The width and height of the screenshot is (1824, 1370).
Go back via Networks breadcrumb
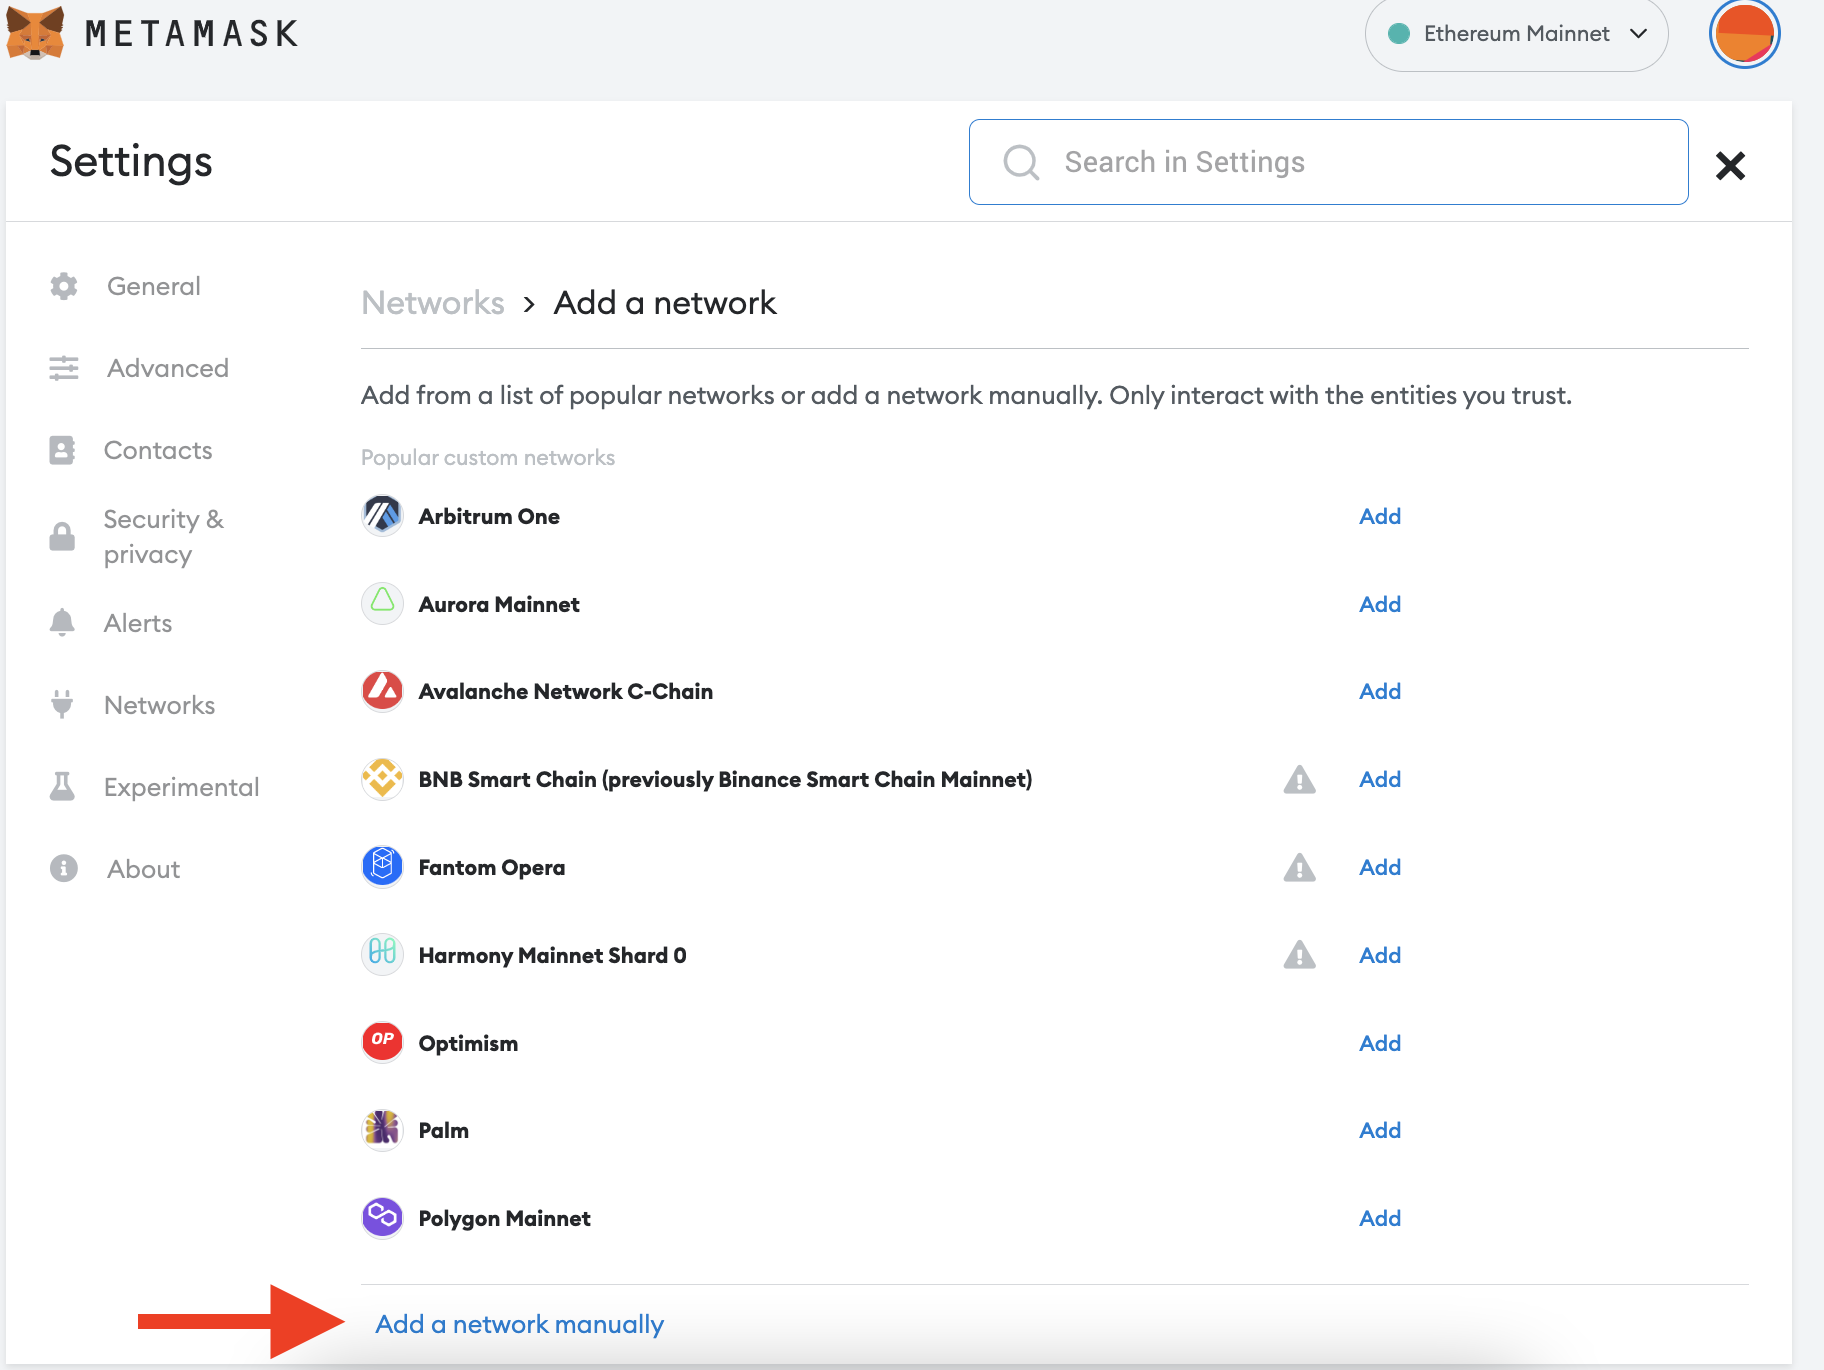pyautogui.click(x=432, y=303)
